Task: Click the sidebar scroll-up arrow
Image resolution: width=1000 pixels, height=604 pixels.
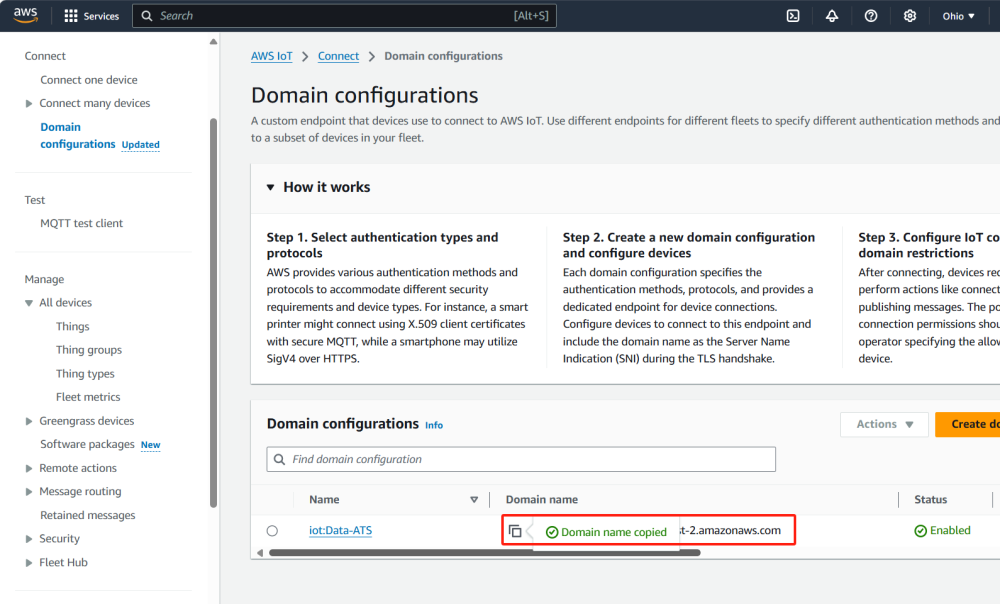Action: (213, 42)
